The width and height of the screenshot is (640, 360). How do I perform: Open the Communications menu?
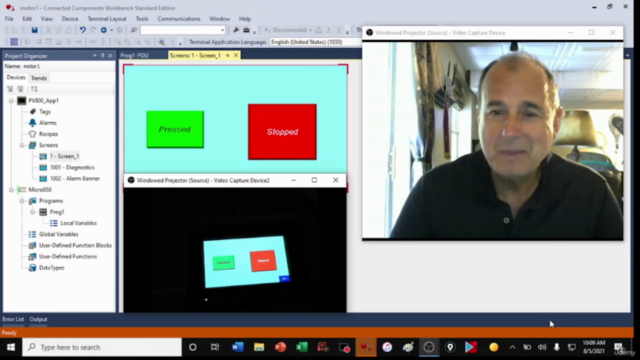tap(179, 19)
